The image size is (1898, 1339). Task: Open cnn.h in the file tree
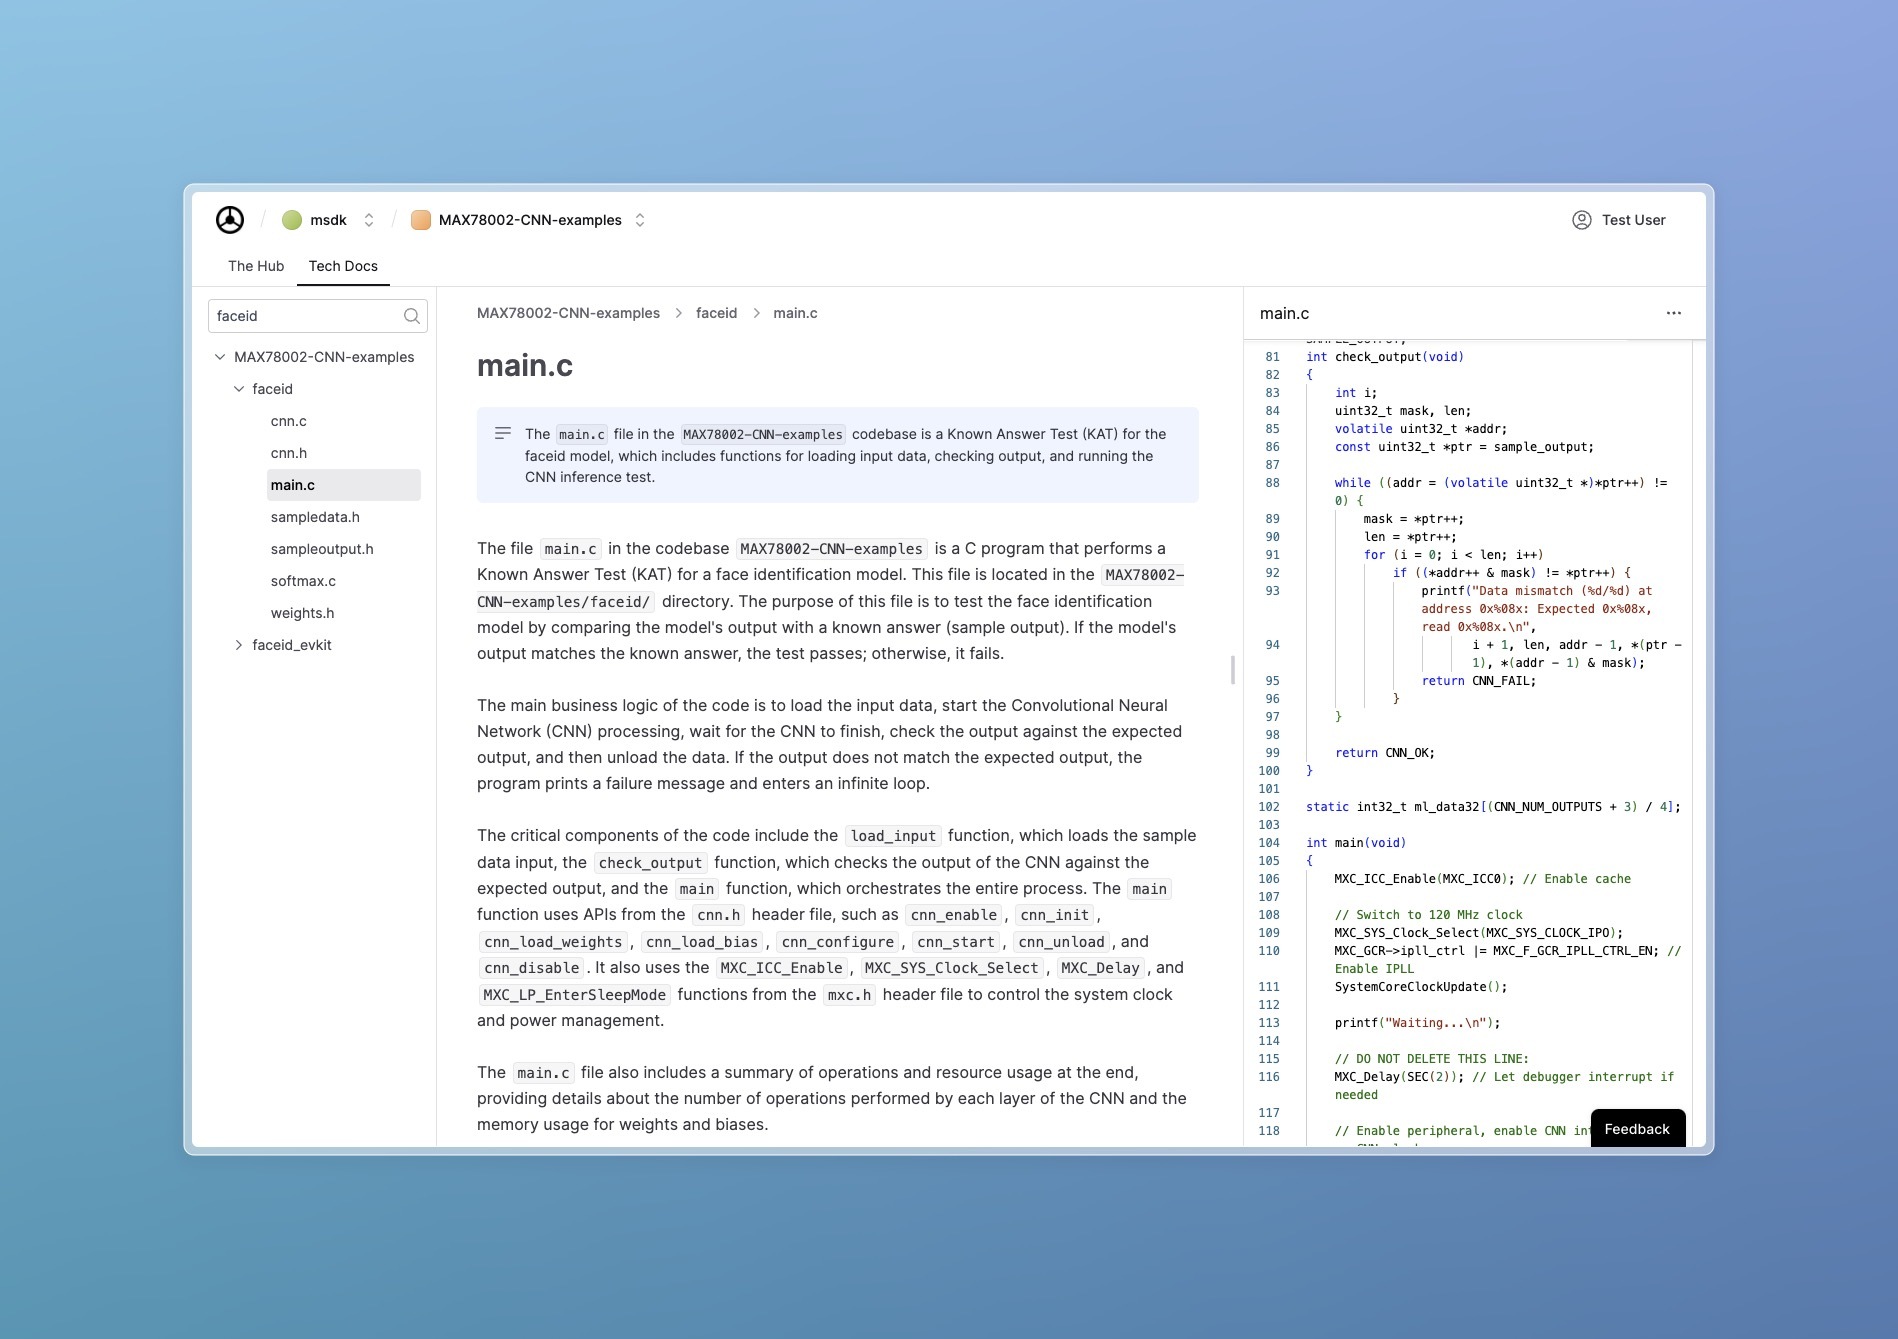[289, 453]
